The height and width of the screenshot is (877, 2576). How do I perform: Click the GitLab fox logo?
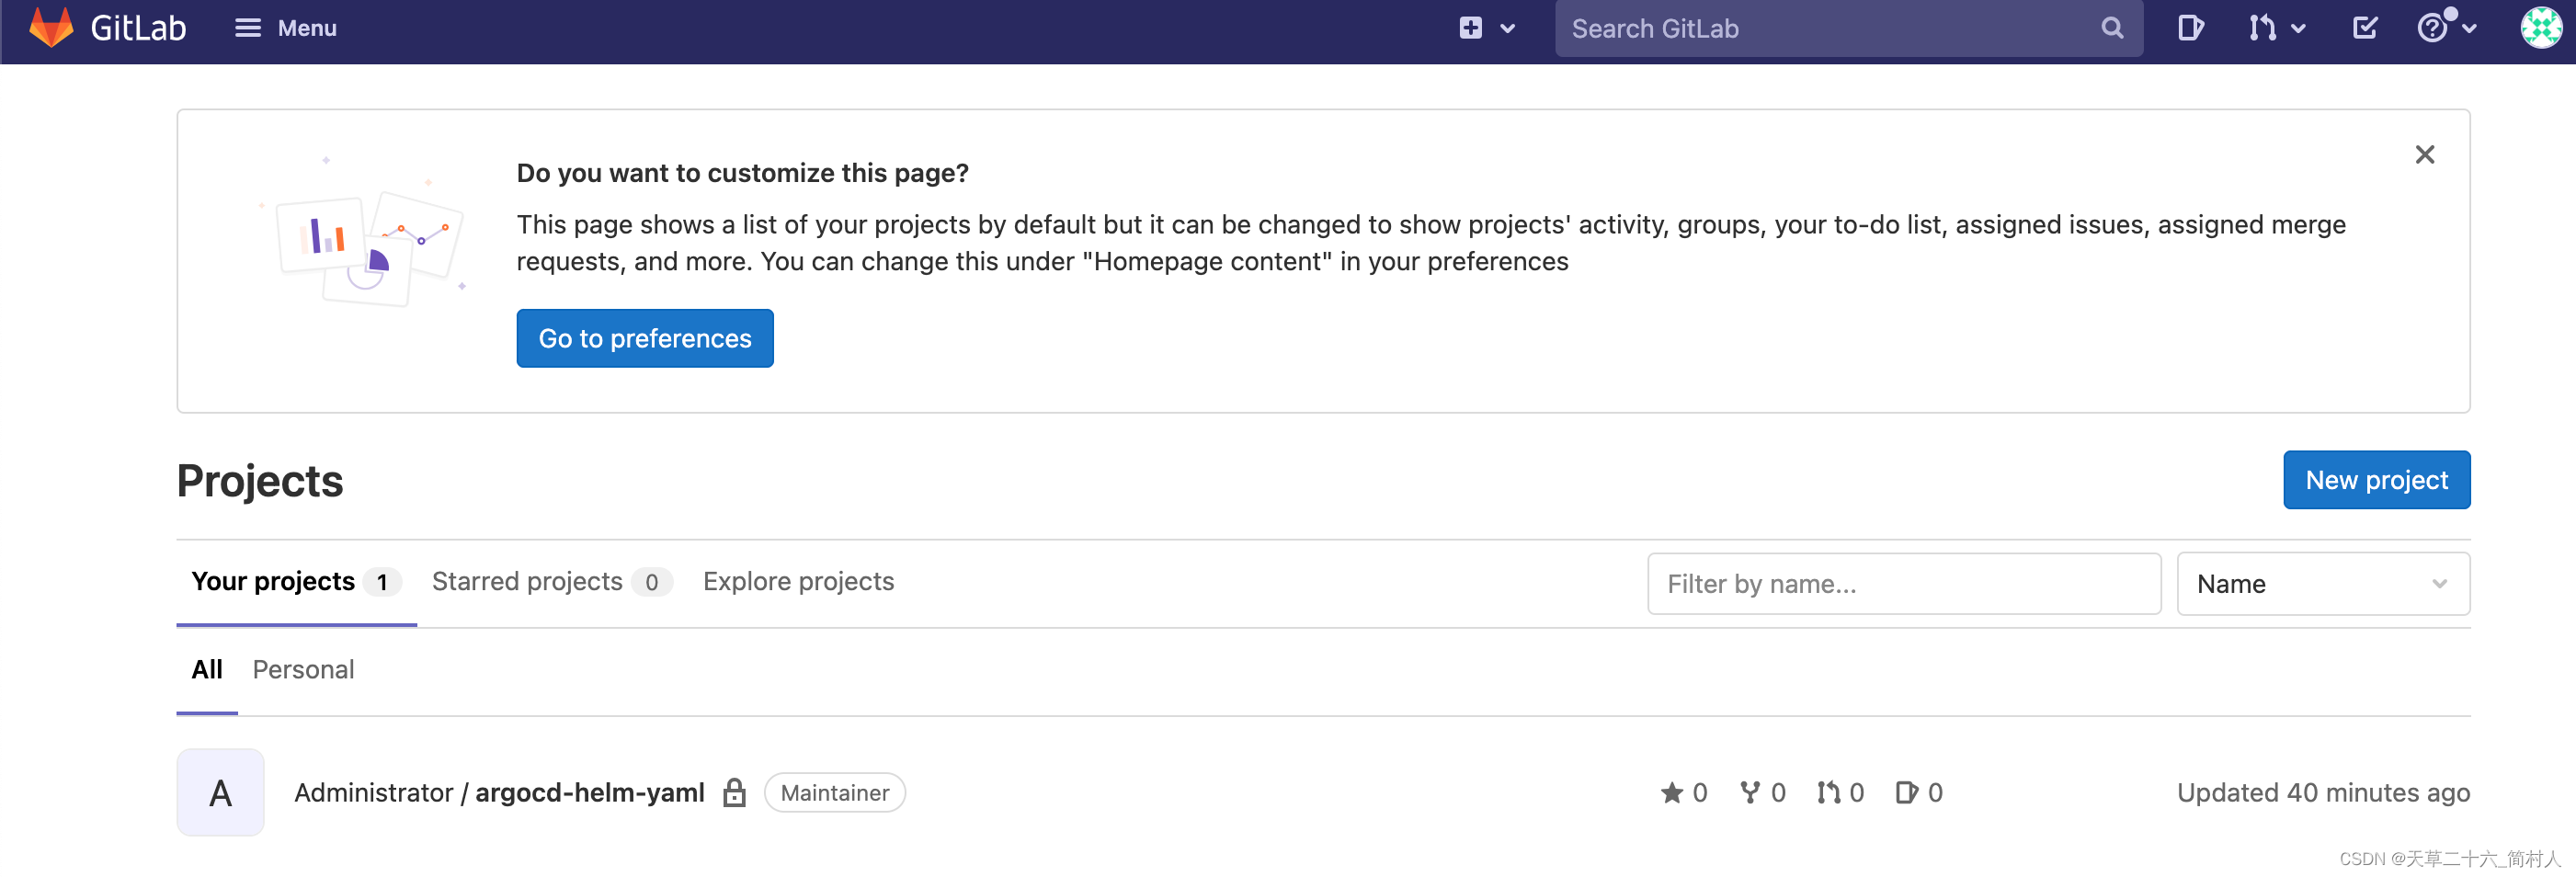tap(51, 28)
